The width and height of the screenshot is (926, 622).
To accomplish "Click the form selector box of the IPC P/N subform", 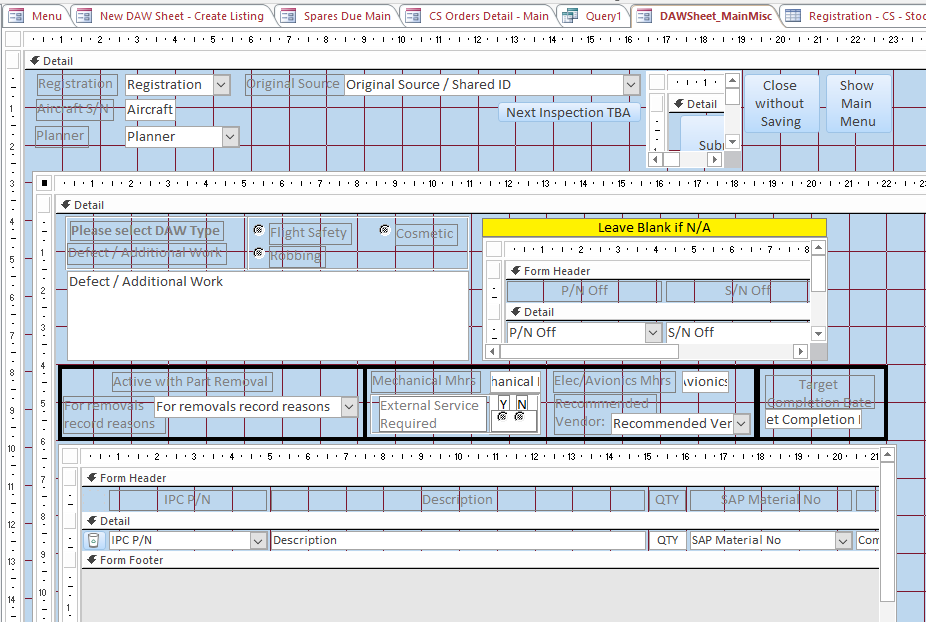I will [70, 456].
